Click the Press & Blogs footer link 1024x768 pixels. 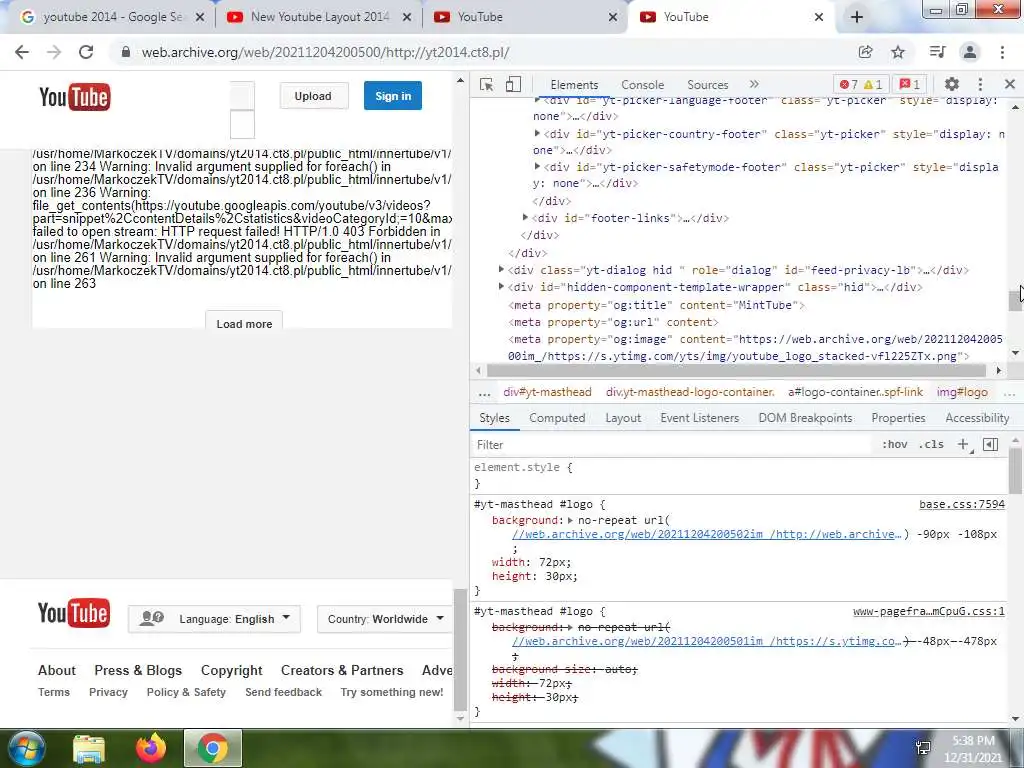[138, 670]
